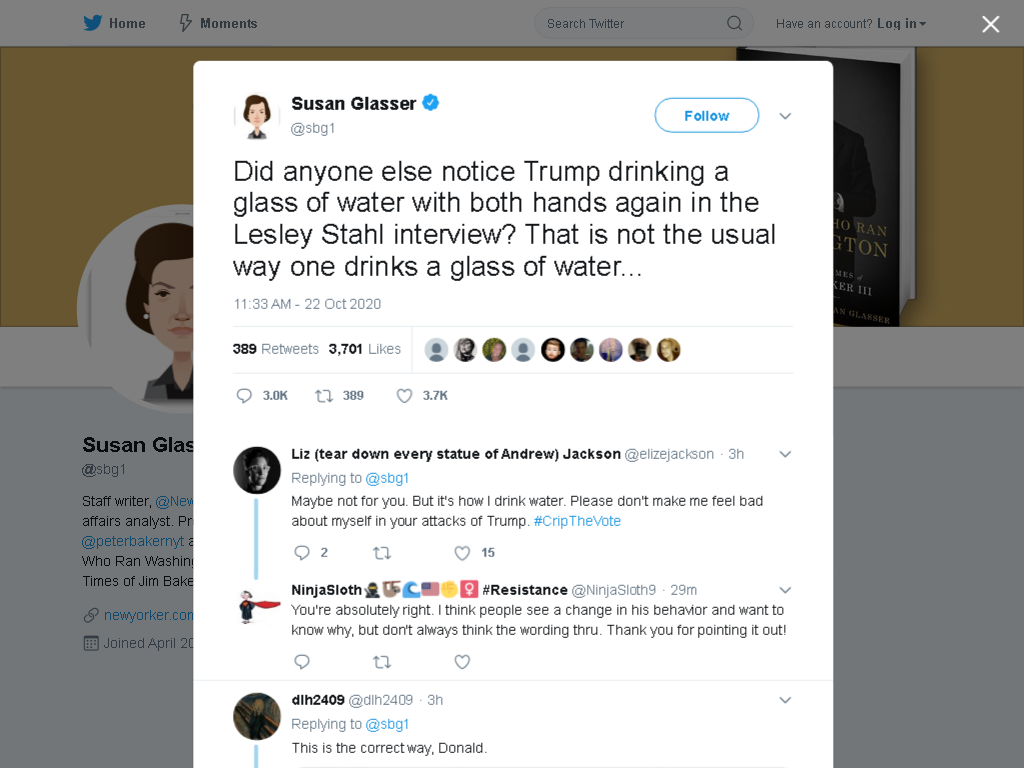View the 389 Retweets list
1024x768 pixels.
tap(276, 349)
